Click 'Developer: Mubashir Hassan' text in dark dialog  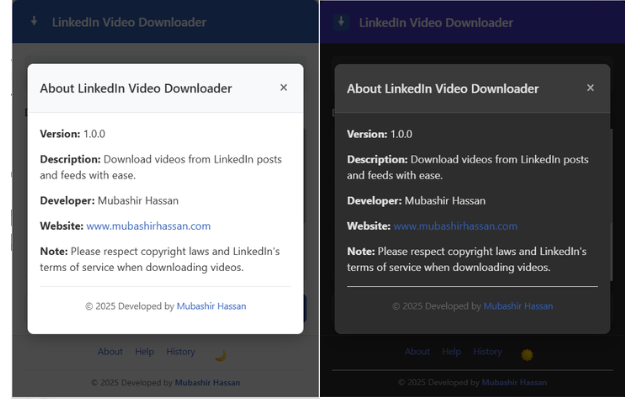pyautogui.click(x=416, y=200)
